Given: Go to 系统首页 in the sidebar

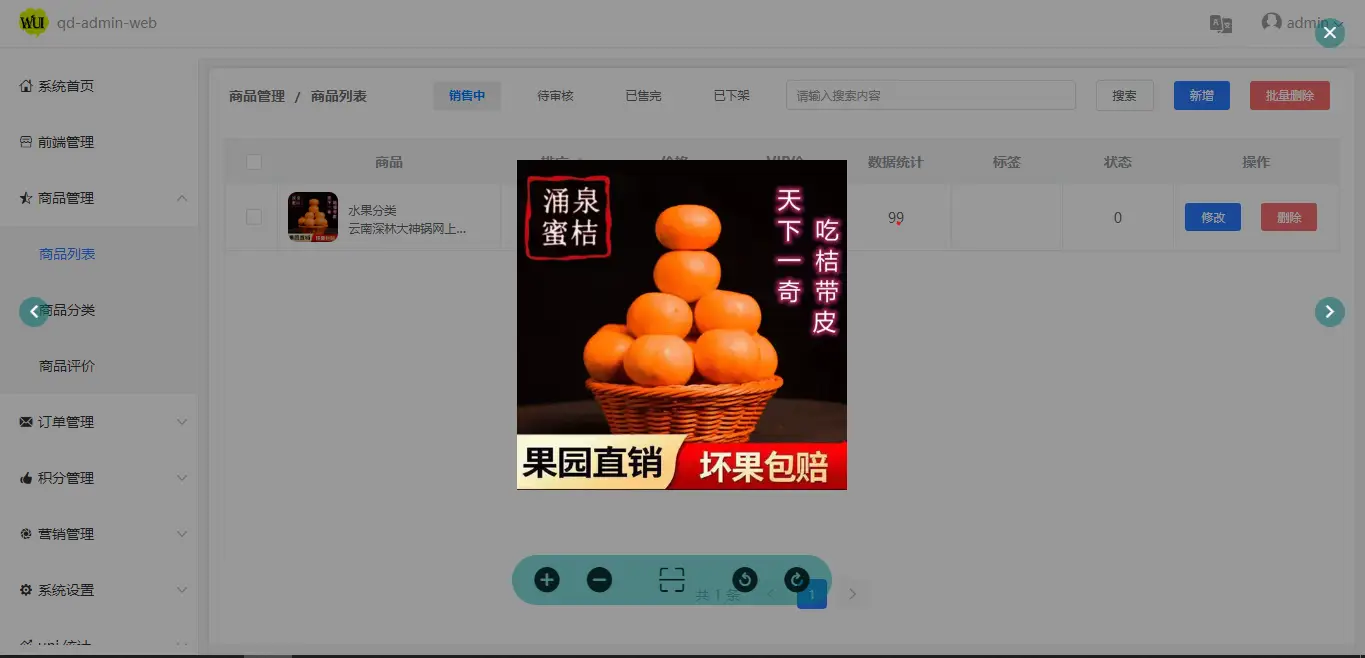Looking at the screenshot, I should point(98,86).
